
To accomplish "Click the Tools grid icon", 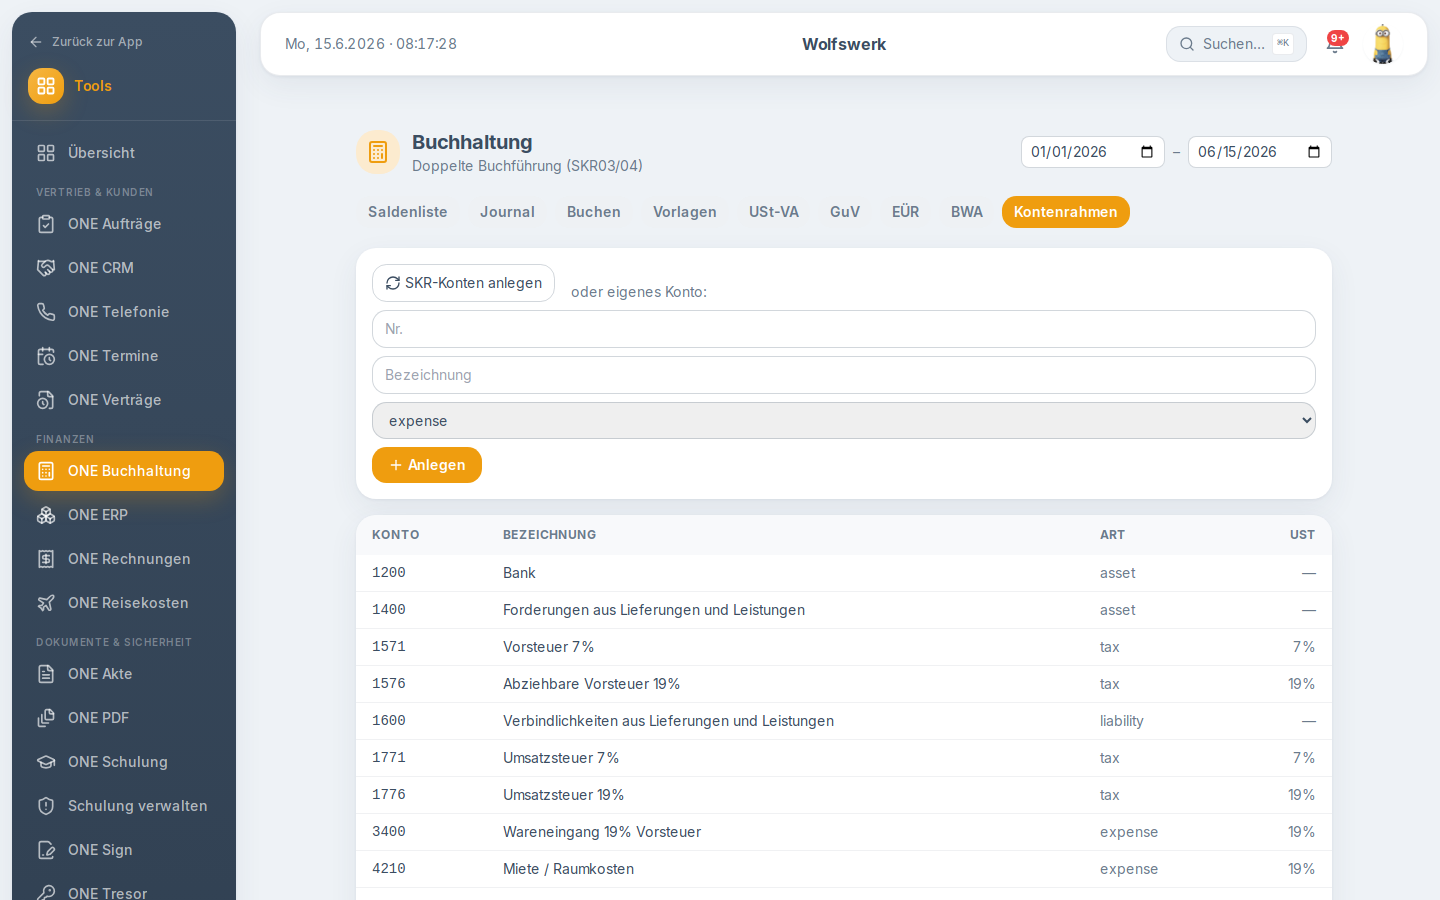I will pyautogui.click(x=46, y=86).
